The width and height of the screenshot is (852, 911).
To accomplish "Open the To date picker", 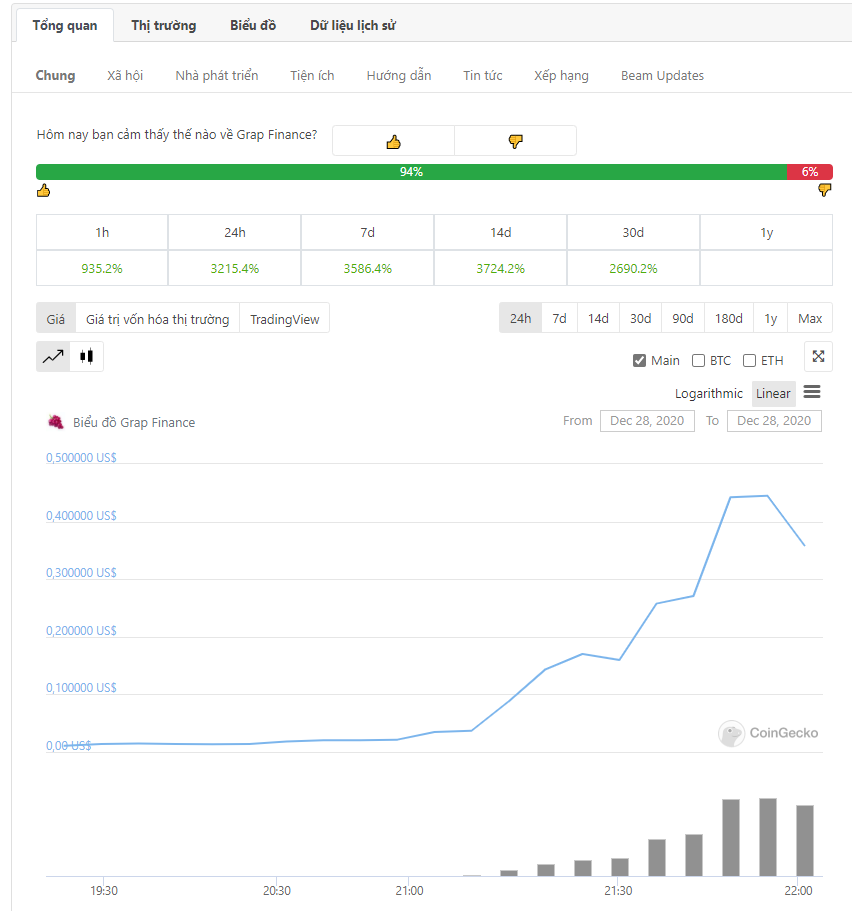I will [x=774, y=421].
